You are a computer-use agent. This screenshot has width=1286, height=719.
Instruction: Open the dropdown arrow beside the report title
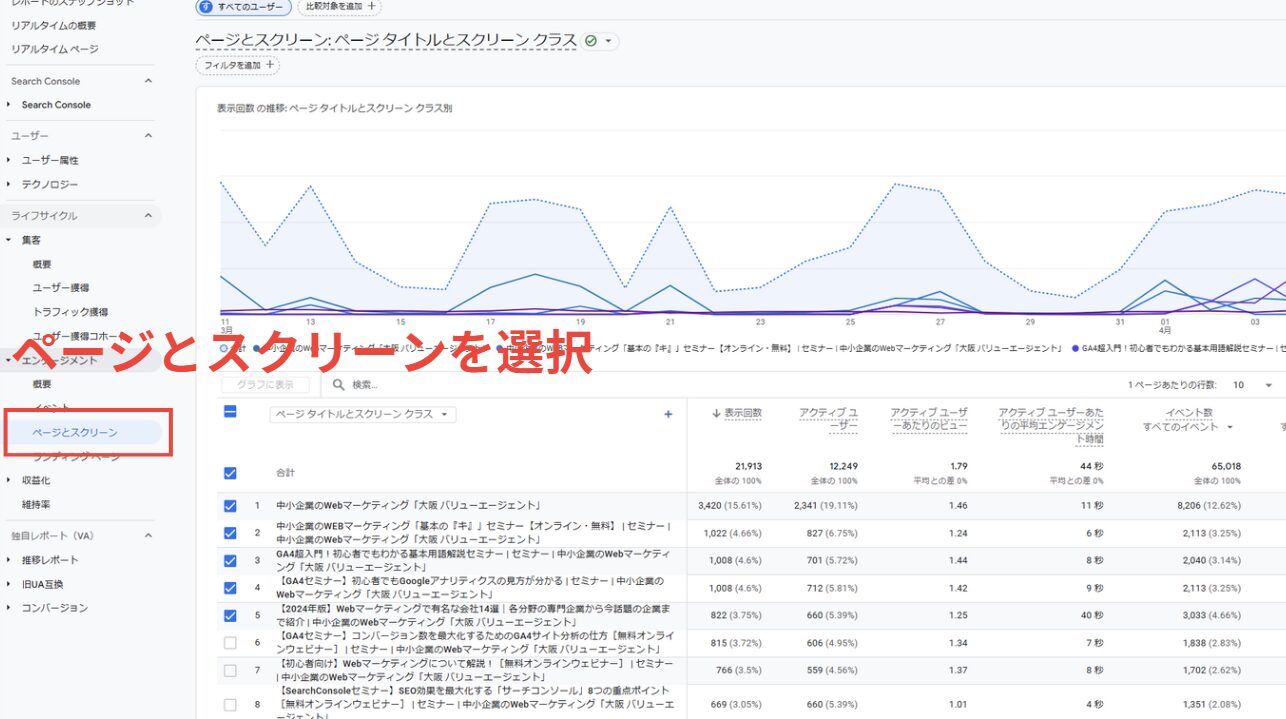pyautogui.click(x=607, y=42)
